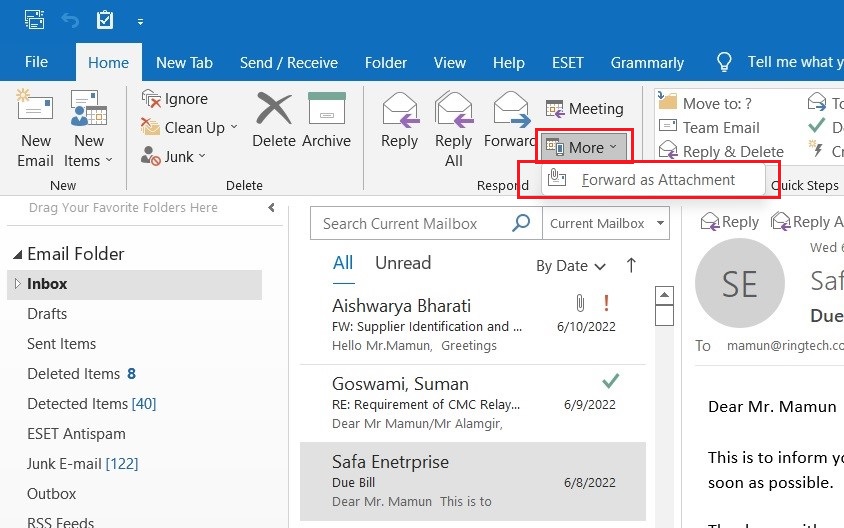The image size is (844, 528).
Task: Open the Current Mailbox scope dropdown
Action: (x=606, y=223)
